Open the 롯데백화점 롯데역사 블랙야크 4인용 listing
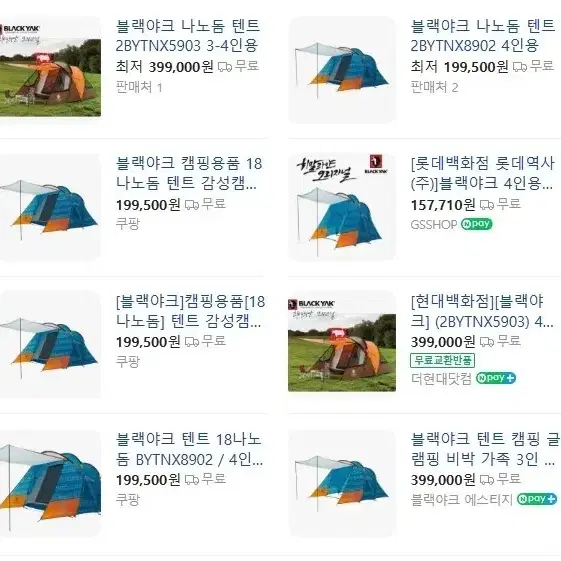This screenshot has height=561, width=561. 483,173
